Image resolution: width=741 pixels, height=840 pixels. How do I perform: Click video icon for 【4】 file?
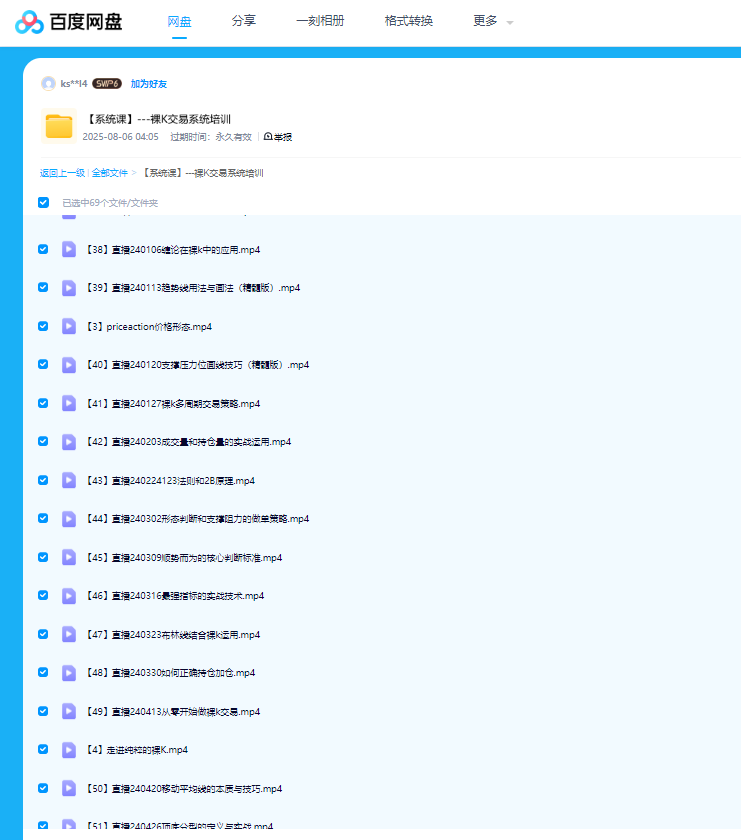click(69, 750)
